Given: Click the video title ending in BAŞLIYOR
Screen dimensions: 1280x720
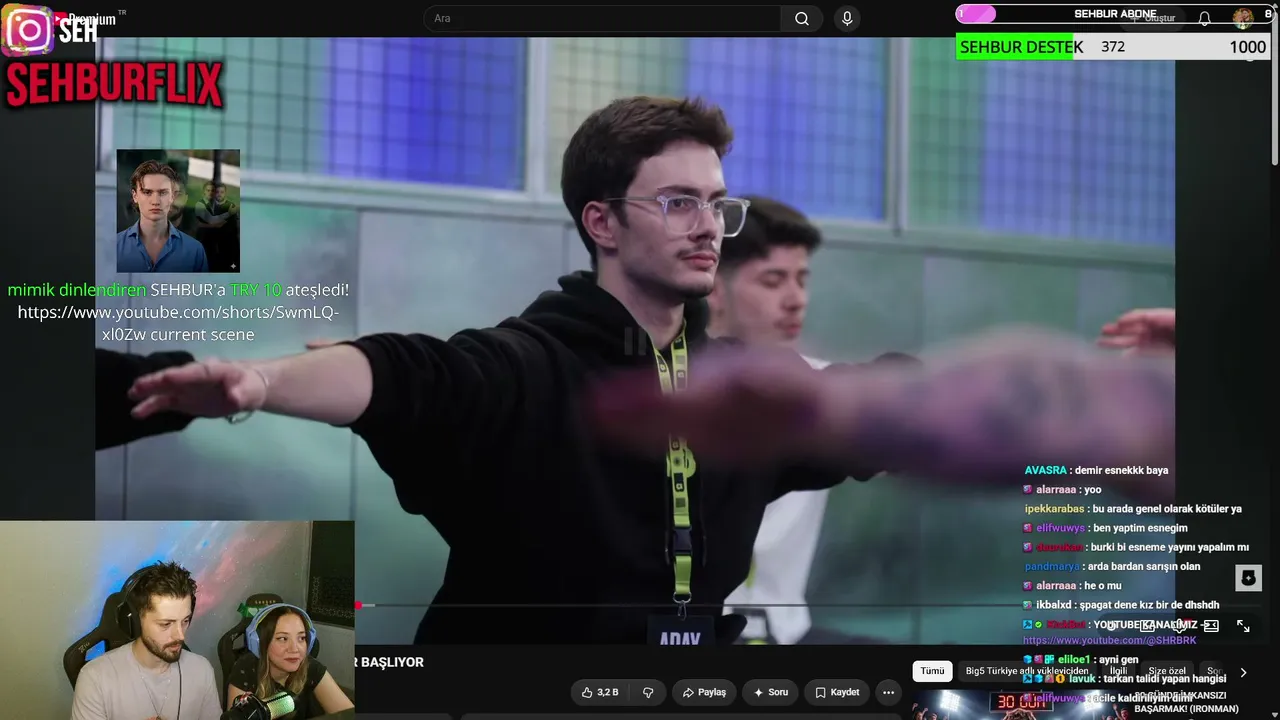Looking at the screenshot, I should pos(389,662).
